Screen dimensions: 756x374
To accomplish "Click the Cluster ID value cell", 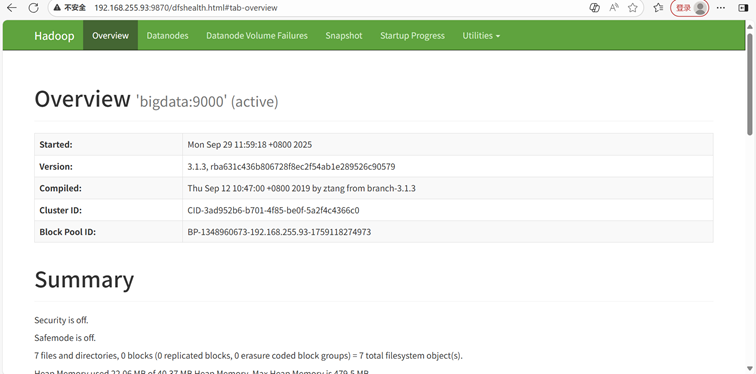I will (x=447, y=210).
